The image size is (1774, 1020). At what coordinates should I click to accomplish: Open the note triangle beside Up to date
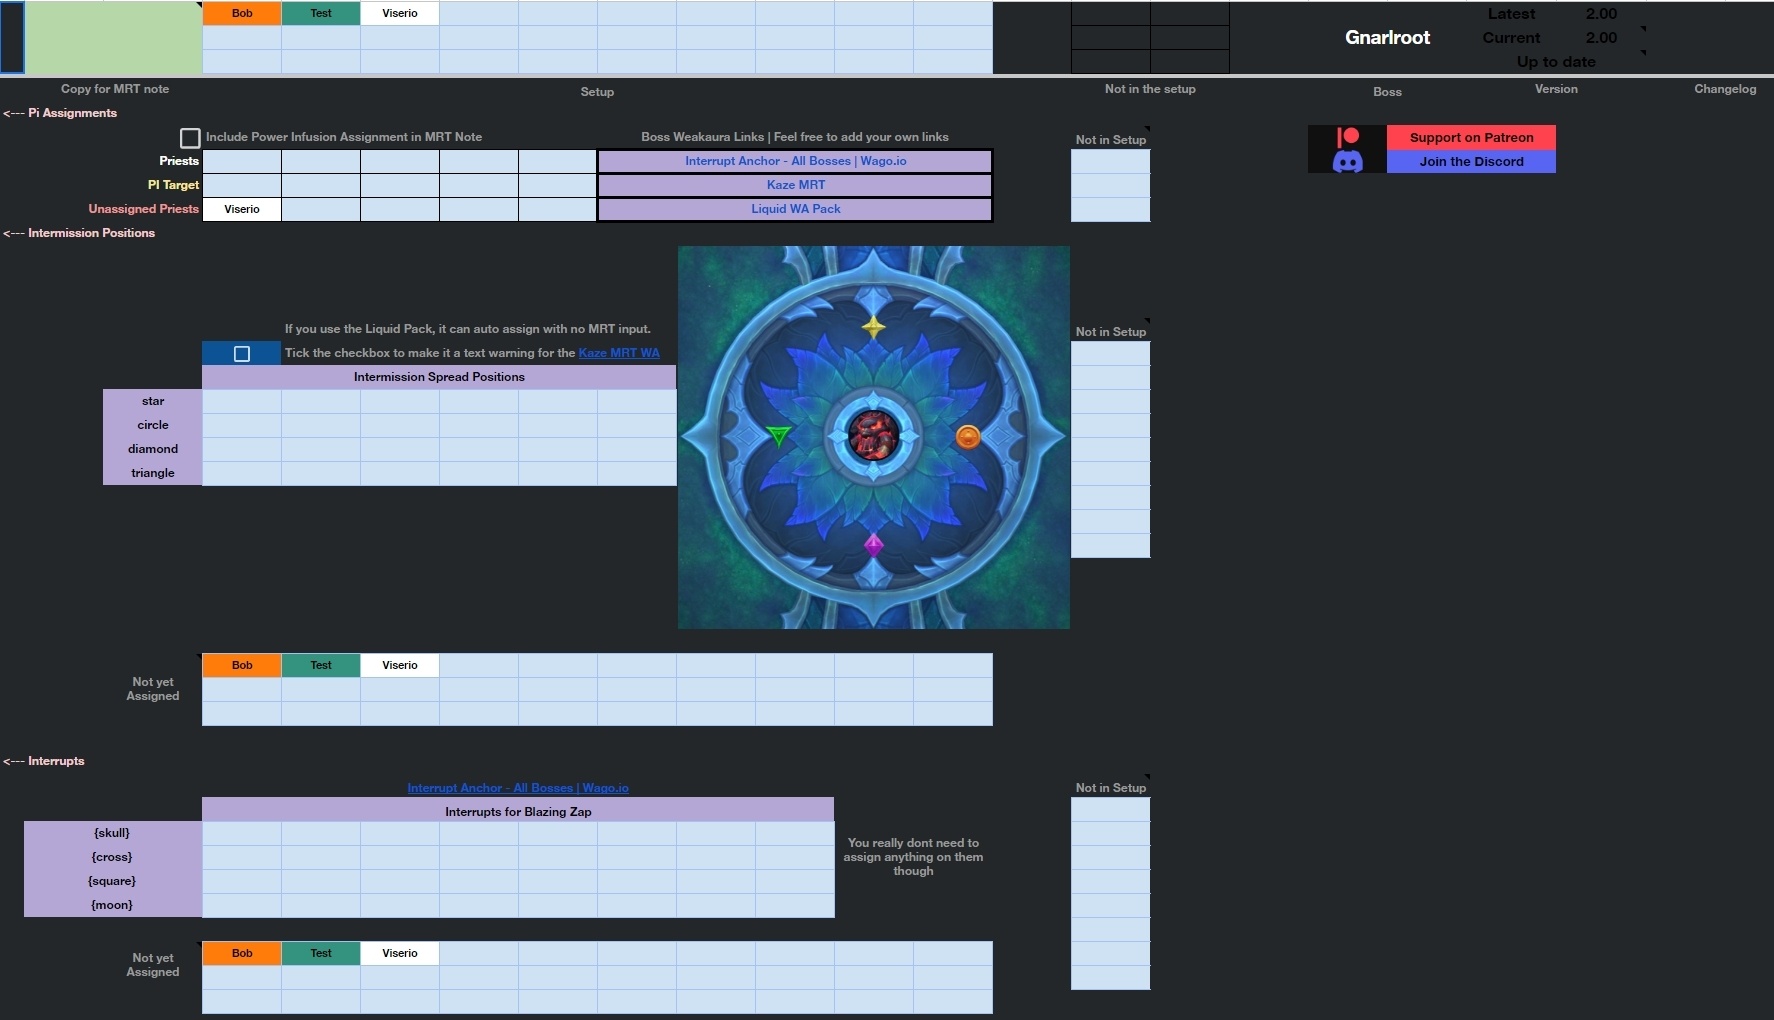[1641, 52]
